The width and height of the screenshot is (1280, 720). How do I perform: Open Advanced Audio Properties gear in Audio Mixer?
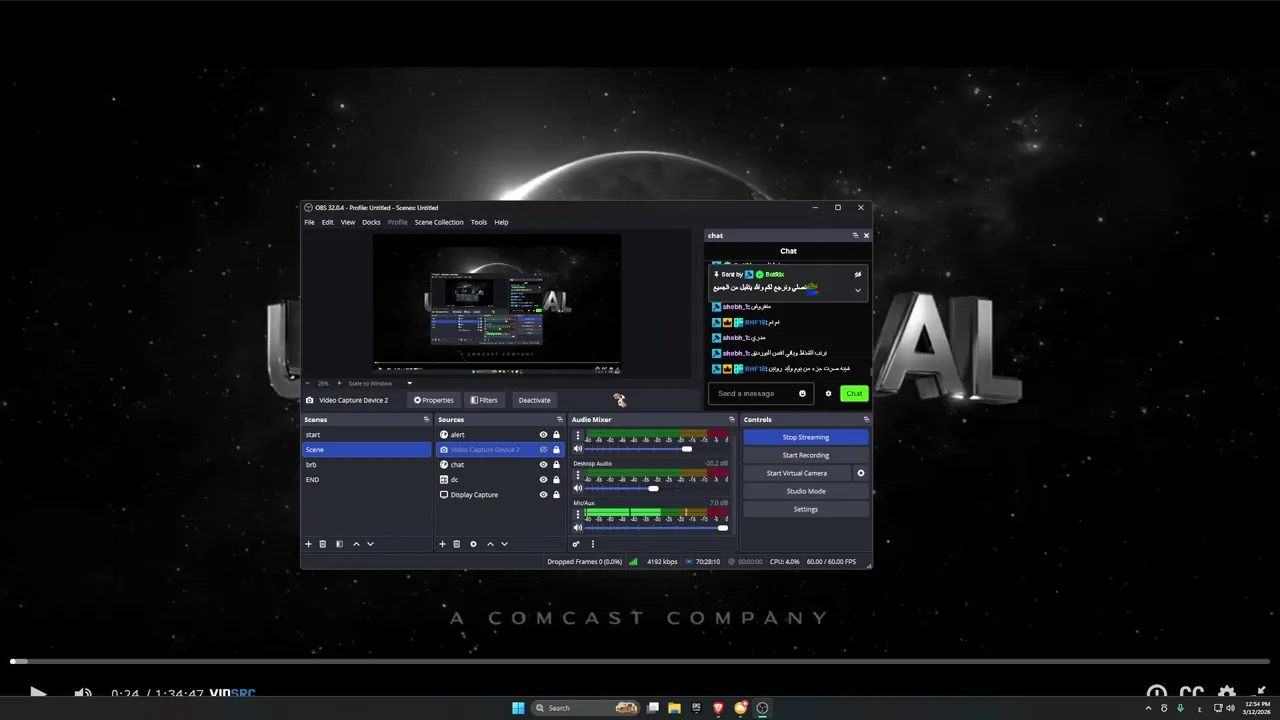pyautogui.click(x=576, y=544)
